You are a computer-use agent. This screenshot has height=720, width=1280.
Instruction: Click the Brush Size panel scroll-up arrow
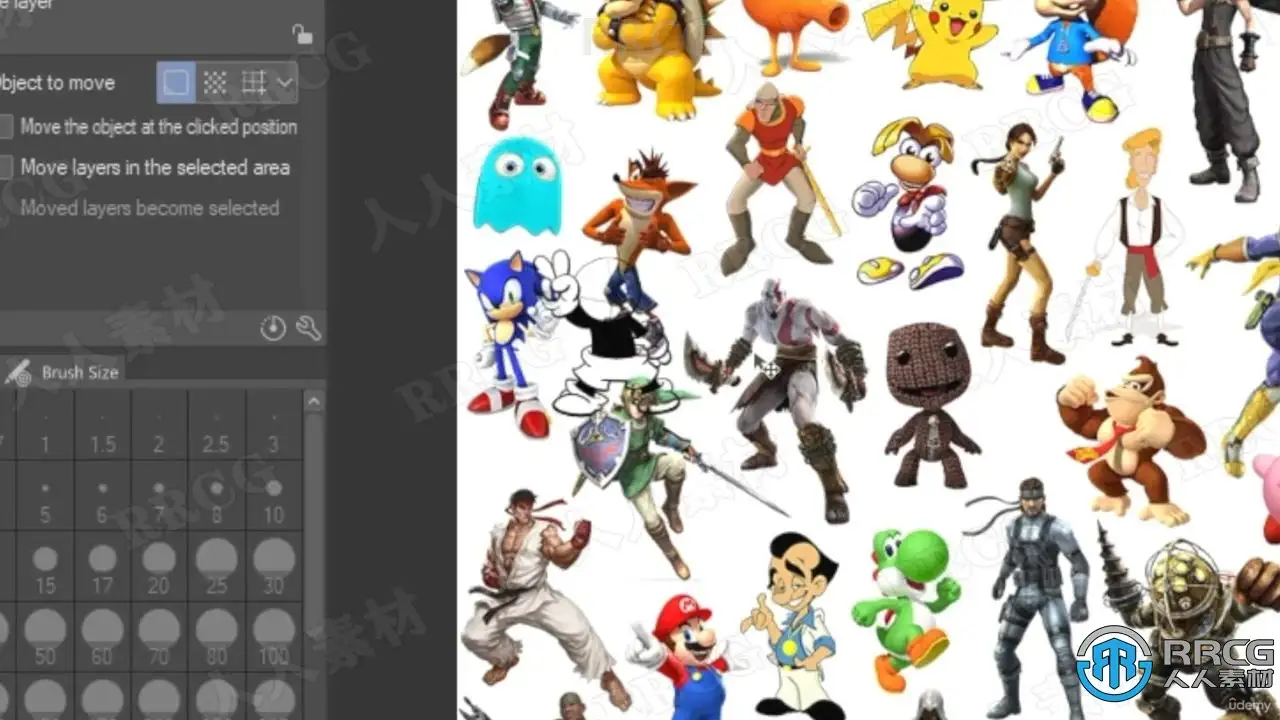(x=314, y=402)
